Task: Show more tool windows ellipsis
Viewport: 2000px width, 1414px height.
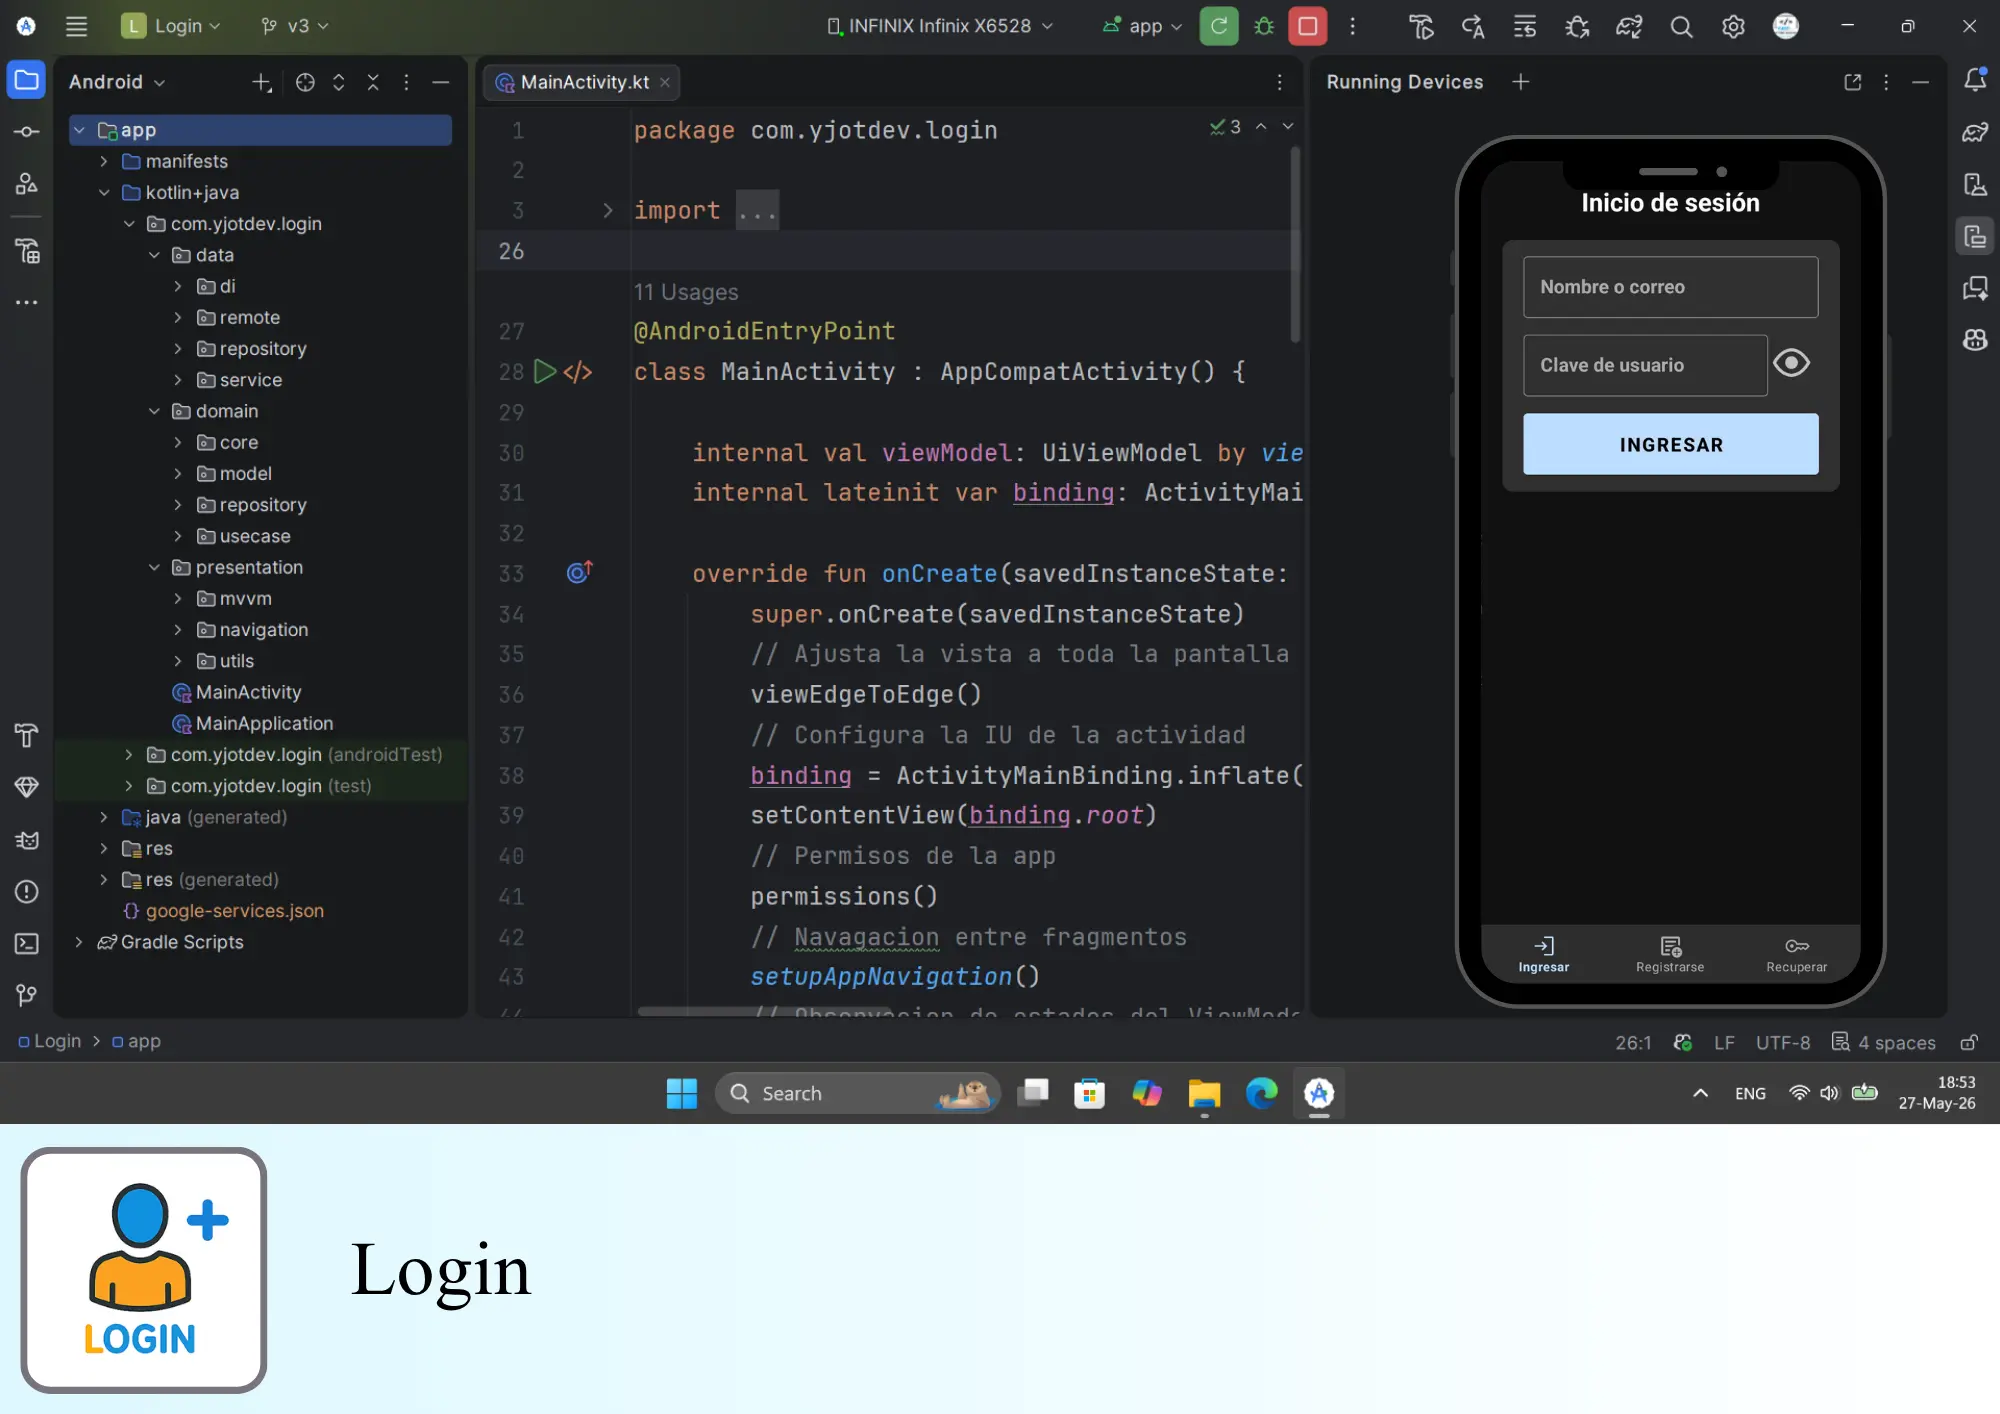Action: 27,302
